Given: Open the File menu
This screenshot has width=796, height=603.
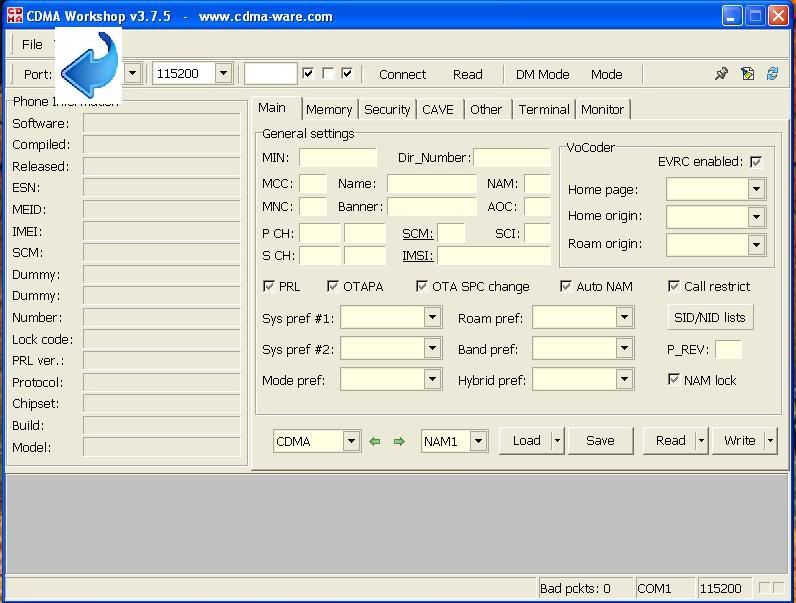Looking at the screenshot, I should (32, 45).
